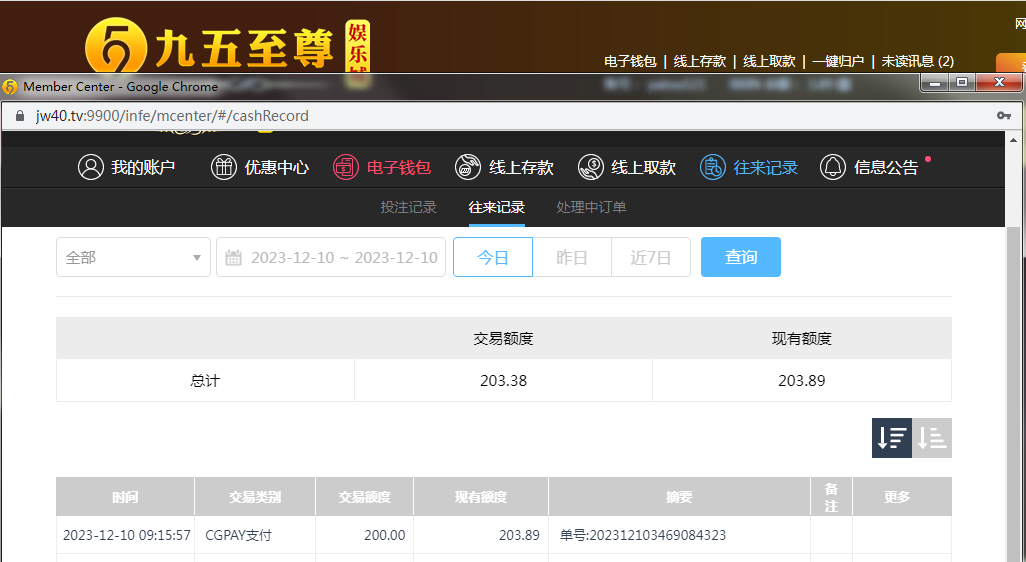Click the 九五至尊 logo in background page
This screenshot has height=562, width=1026.
point(209,47)
